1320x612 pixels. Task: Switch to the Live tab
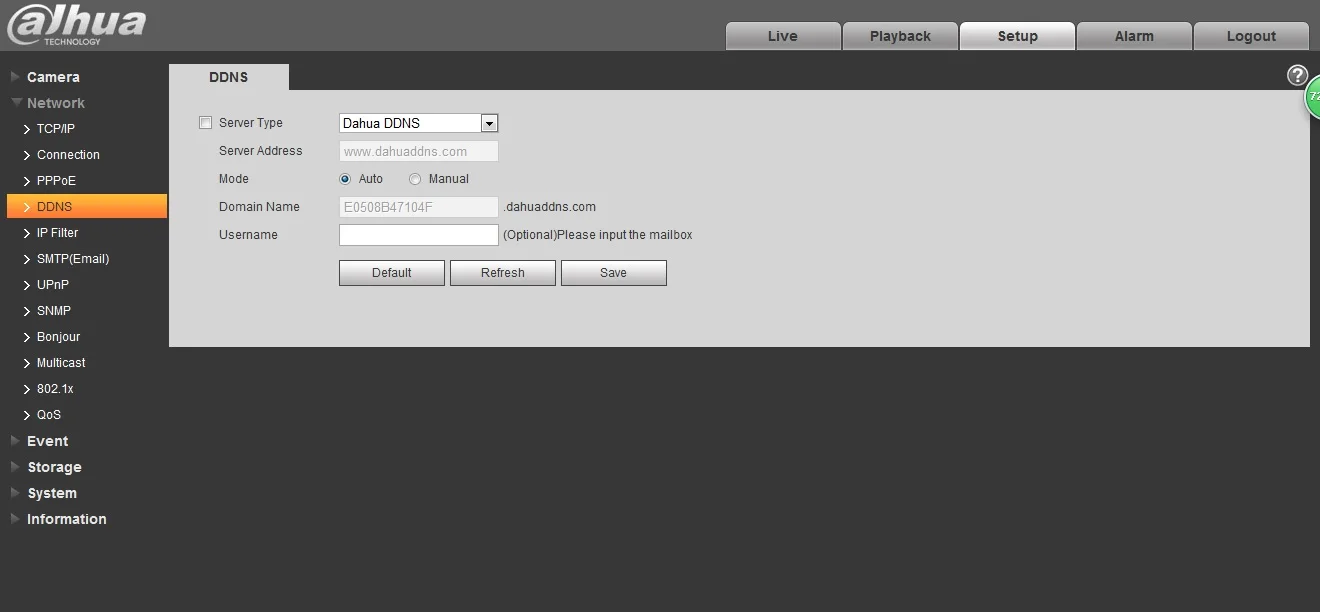click(x=783, y=36)
